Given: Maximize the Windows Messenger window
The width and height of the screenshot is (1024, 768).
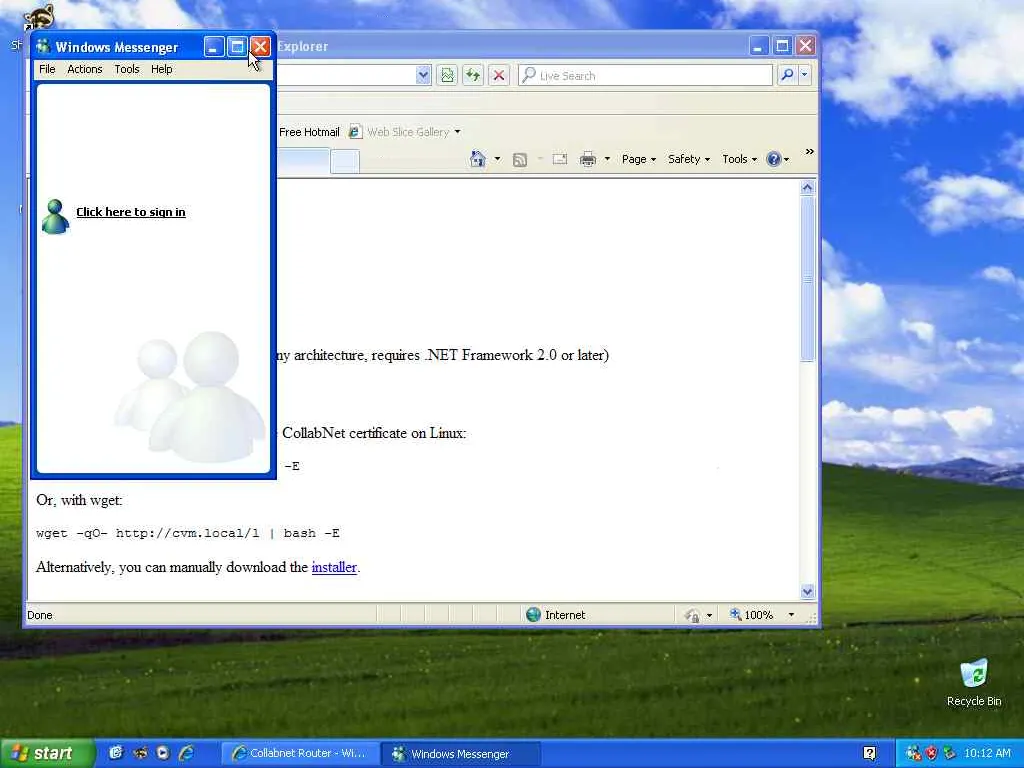Looking at the screenshot, I should click(237, 46).
